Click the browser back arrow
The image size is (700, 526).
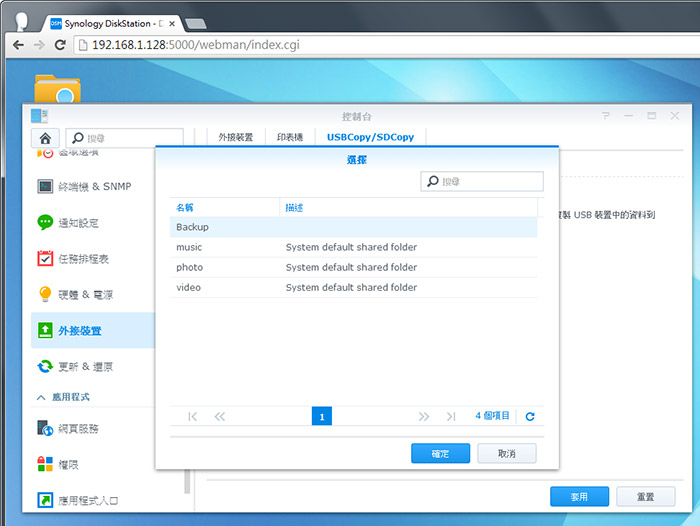pos(18,45)
